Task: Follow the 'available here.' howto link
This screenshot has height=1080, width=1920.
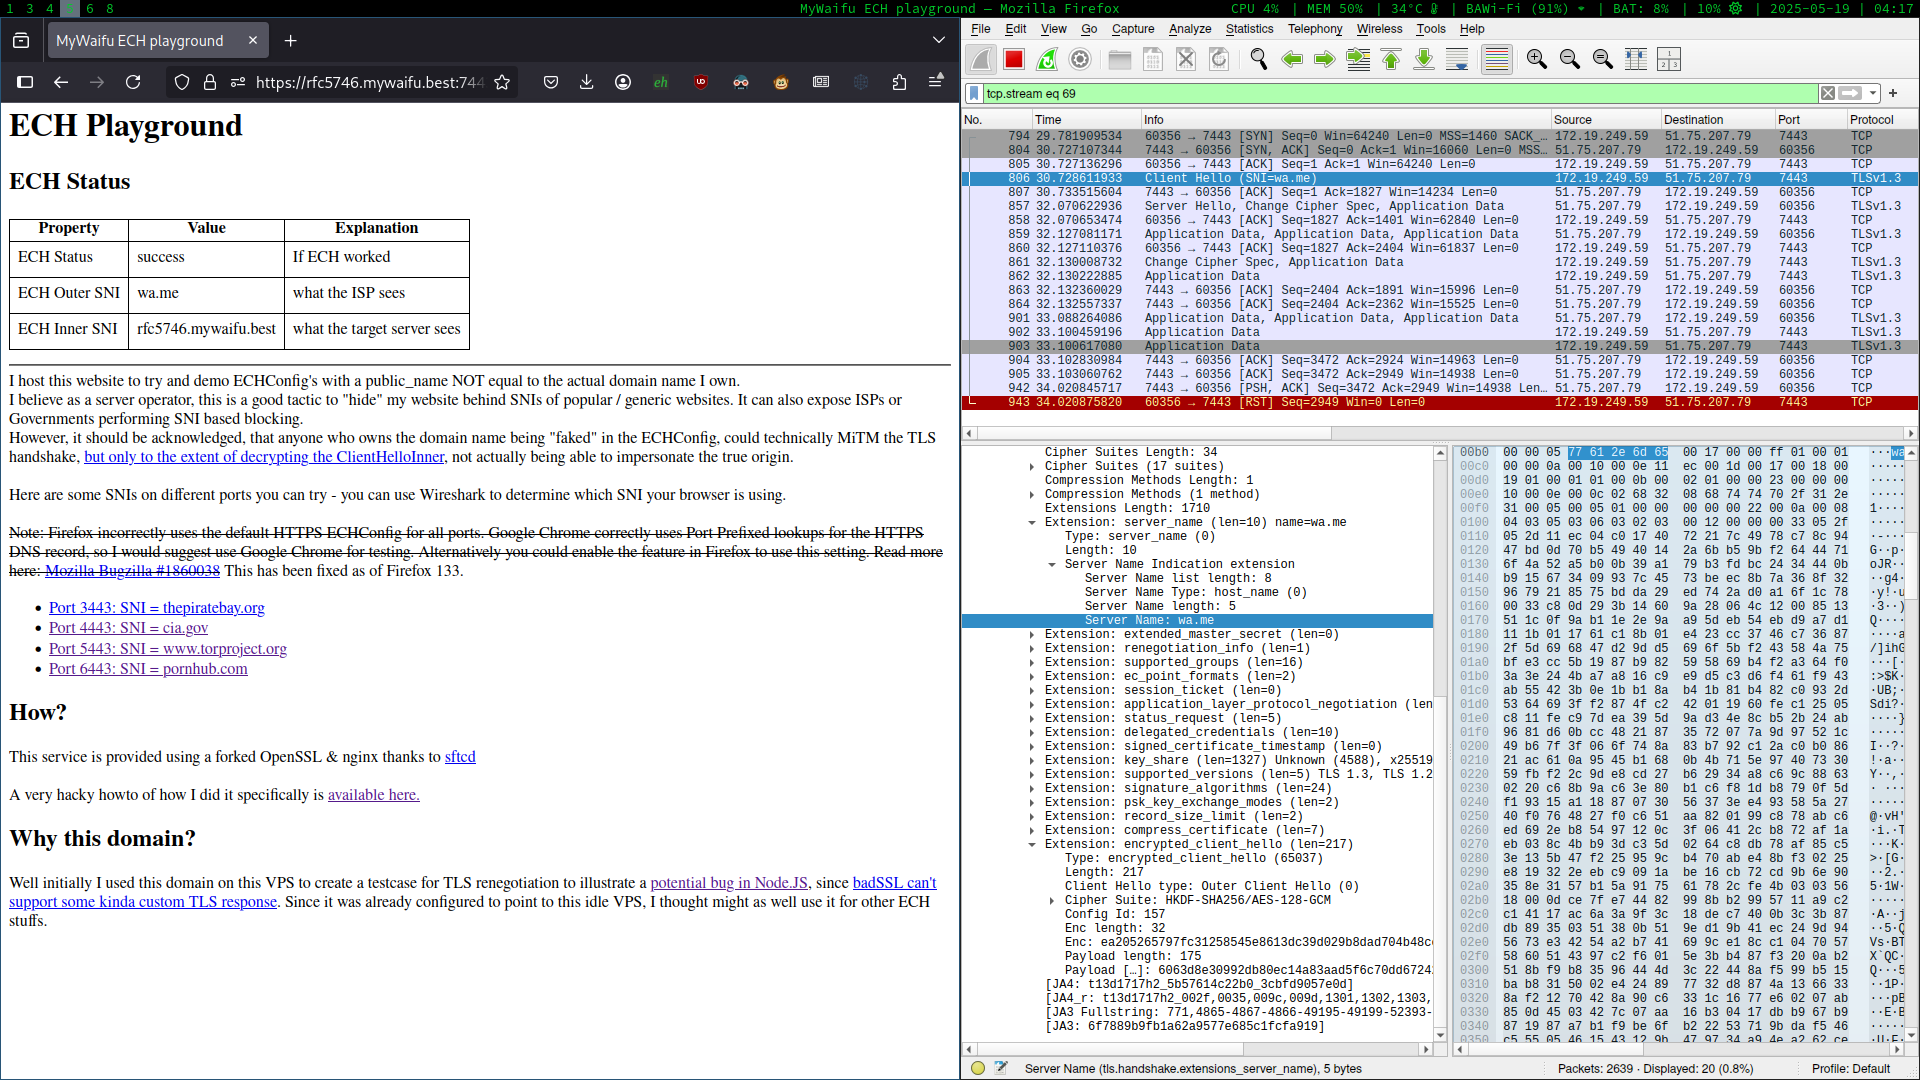Action: (374, 795)
